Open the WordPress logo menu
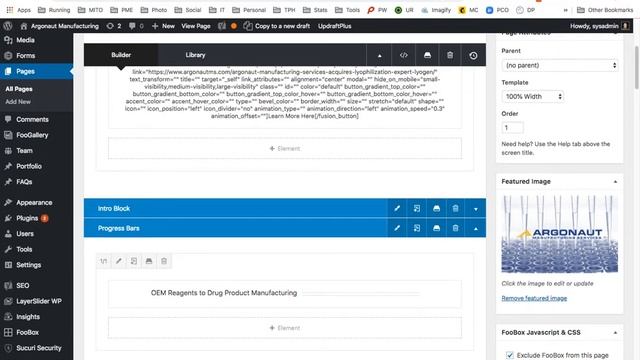640x360 pixels. (8, 26)
